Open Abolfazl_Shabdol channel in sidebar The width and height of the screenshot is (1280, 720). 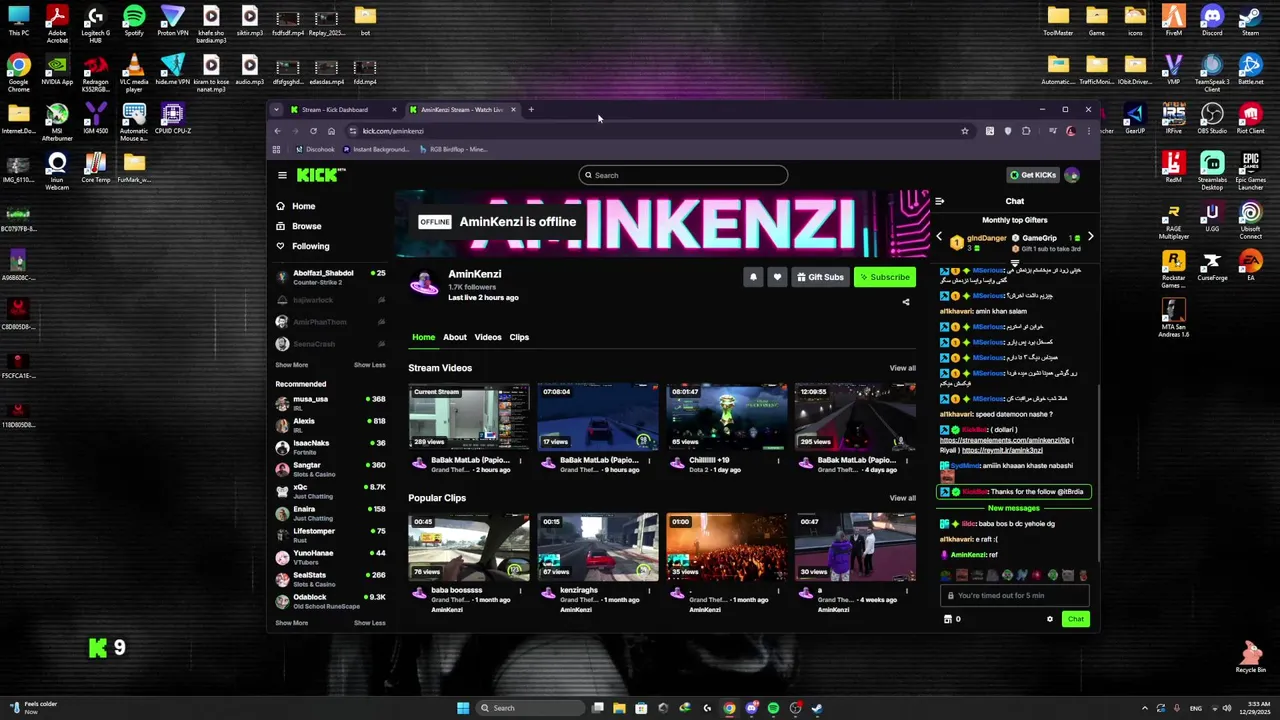[x=330, y=277]
